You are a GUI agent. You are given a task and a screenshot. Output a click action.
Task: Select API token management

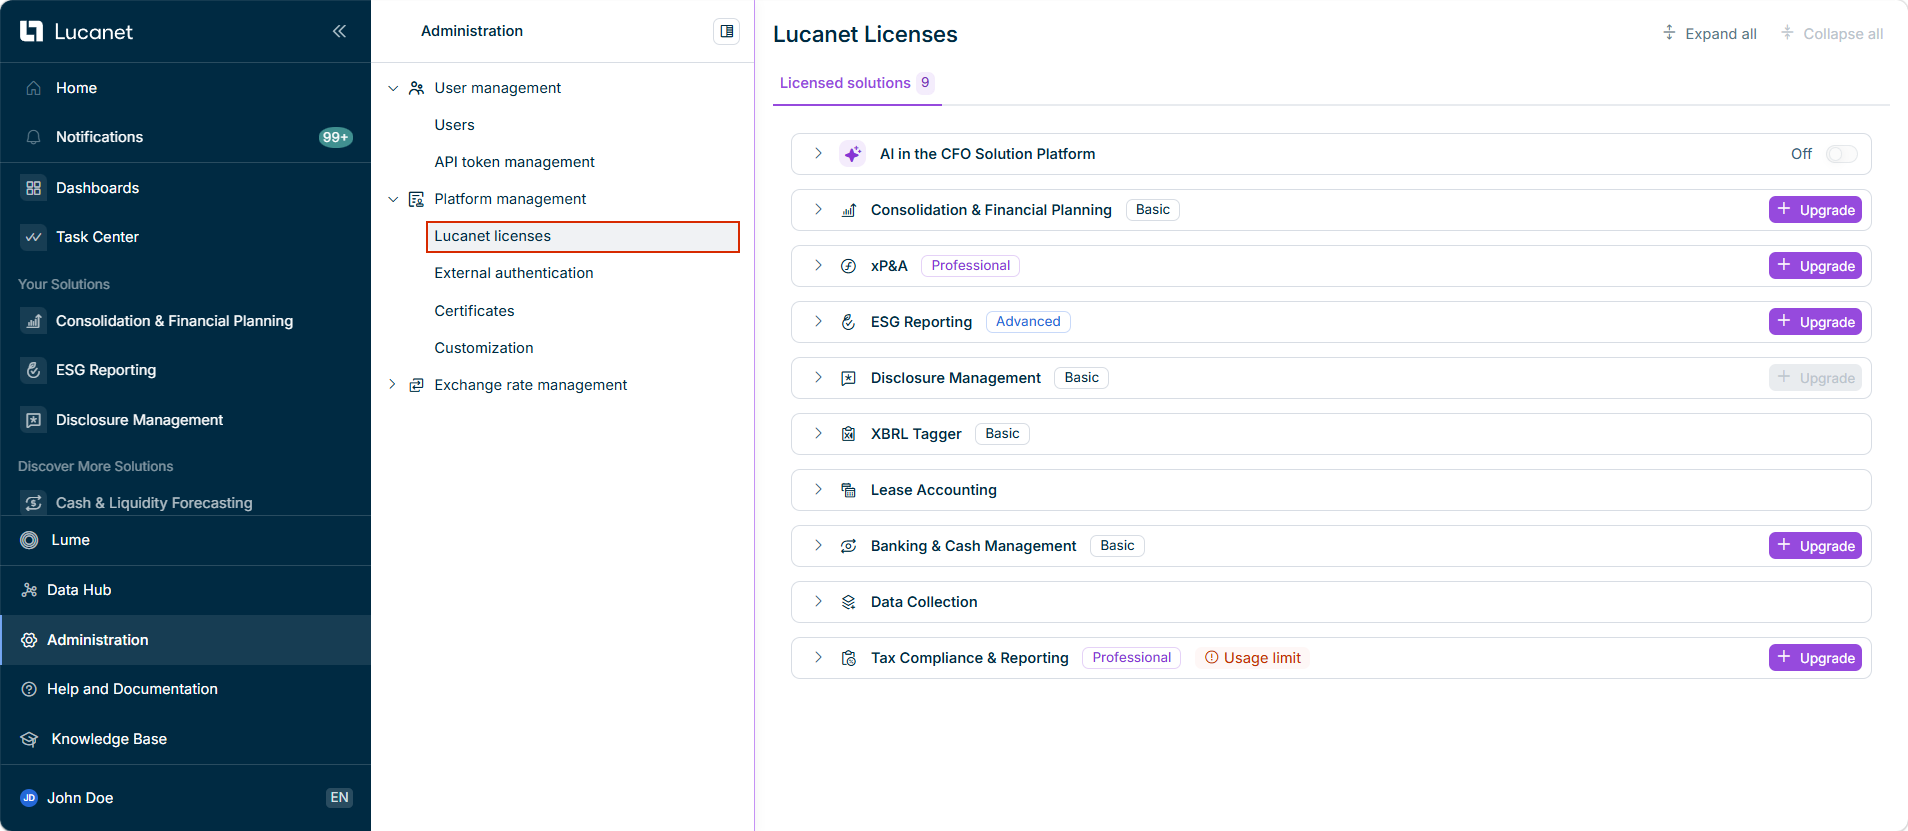(514, 162)
